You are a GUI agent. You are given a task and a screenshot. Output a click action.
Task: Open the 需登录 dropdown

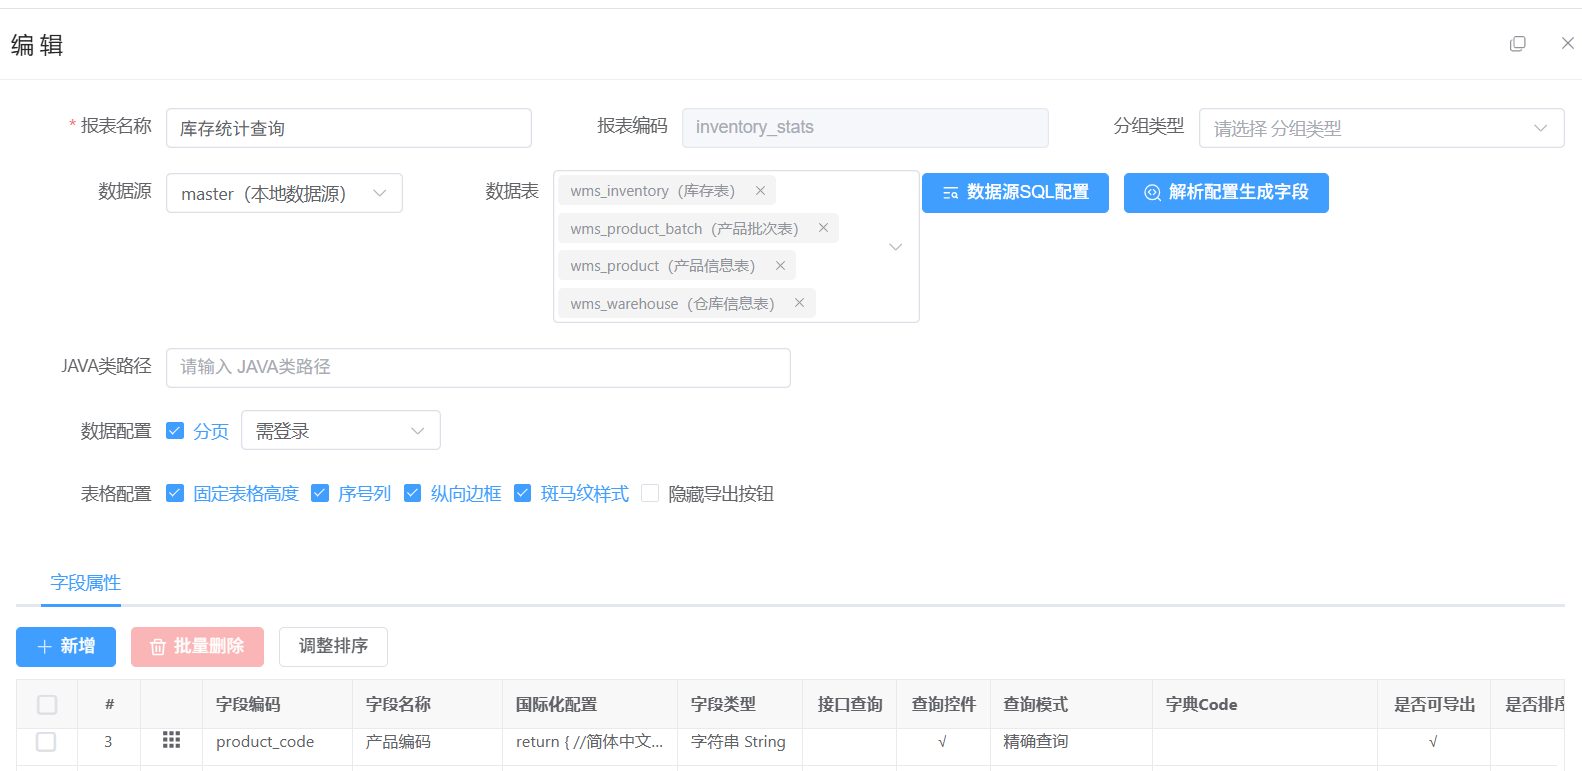340,431
